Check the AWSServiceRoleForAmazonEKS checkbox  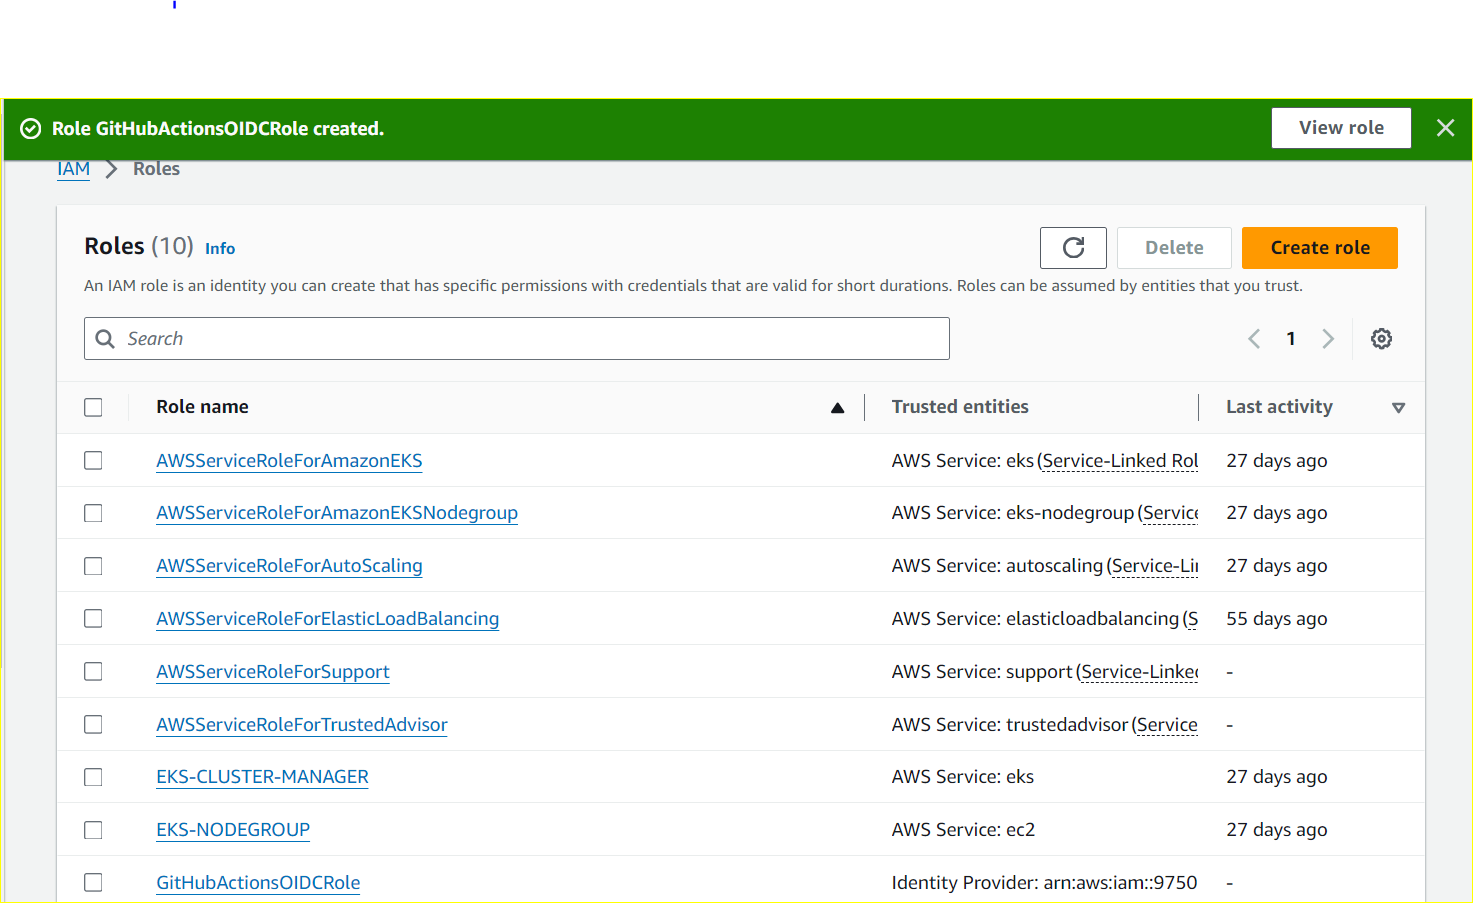[94, 461]
